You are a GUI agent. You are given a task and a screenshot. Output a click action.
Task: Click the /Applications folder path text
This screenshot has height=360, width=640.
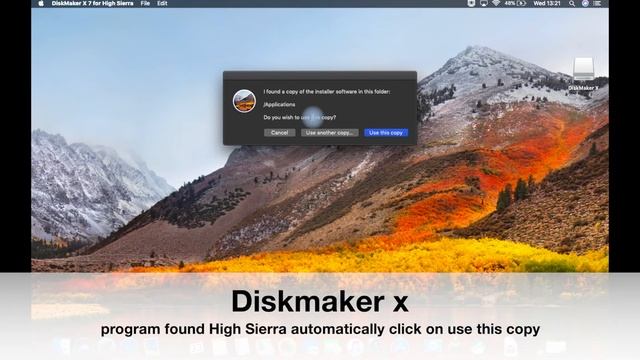pos(279,104)
